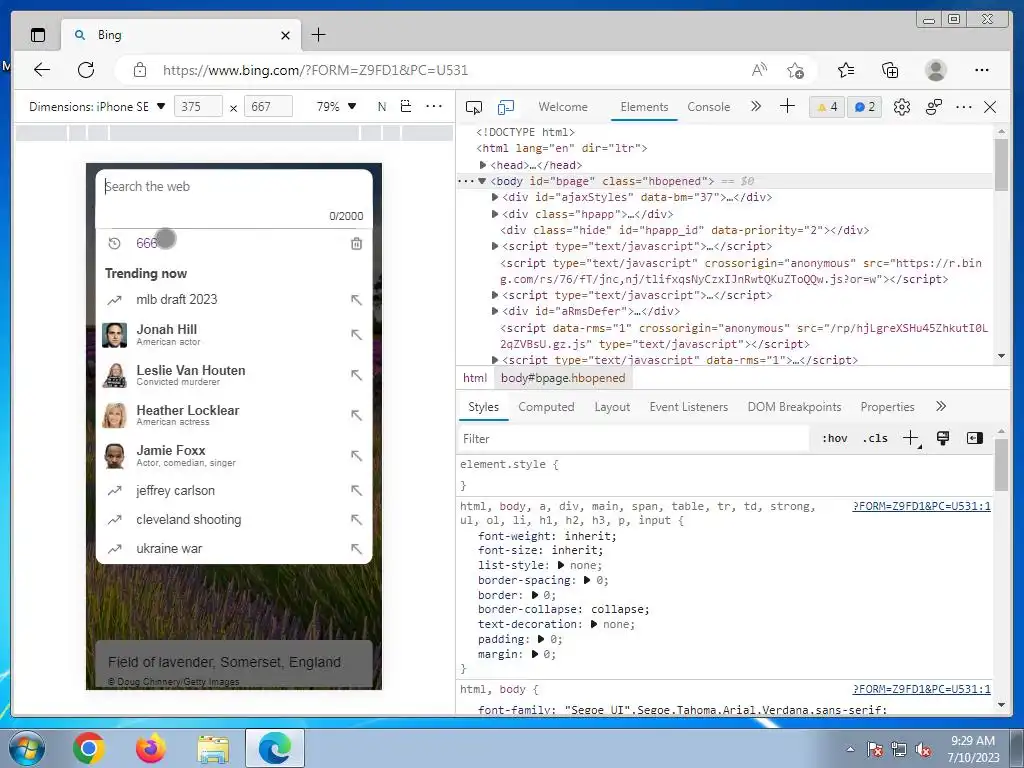The image size is (1024, 768).
Task: Fill search with mlb draft 2023 arrow
Action: 356,300
